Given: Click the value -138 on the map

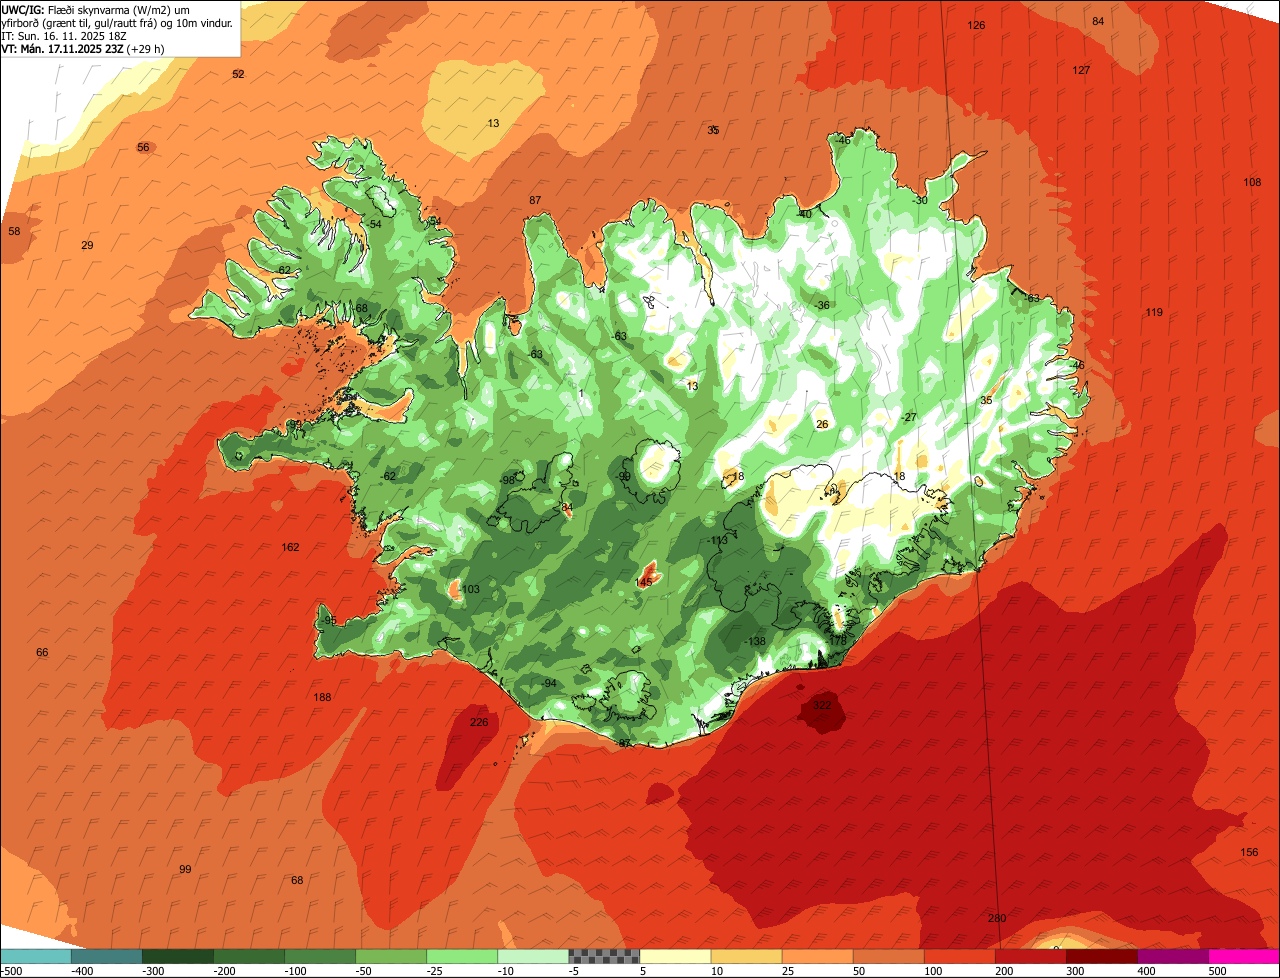Looking at the screenshot, I should point(755,641).
